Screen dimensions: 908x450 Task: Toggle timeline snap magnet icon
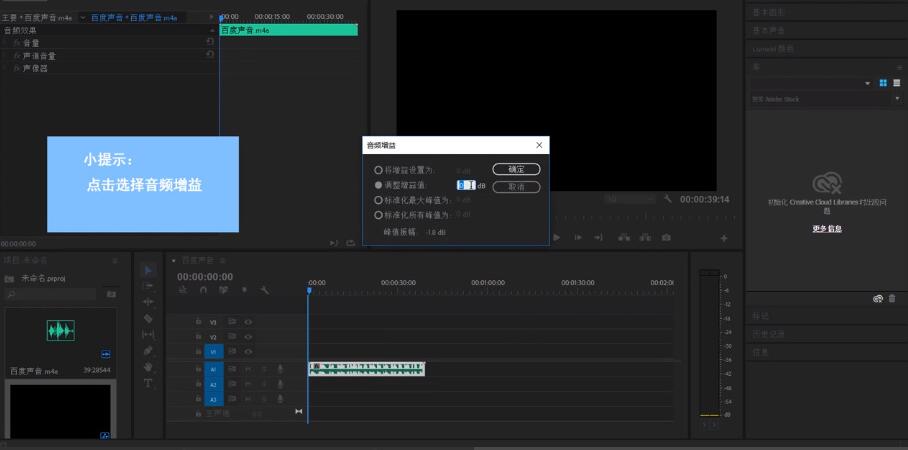click(203, 290)
